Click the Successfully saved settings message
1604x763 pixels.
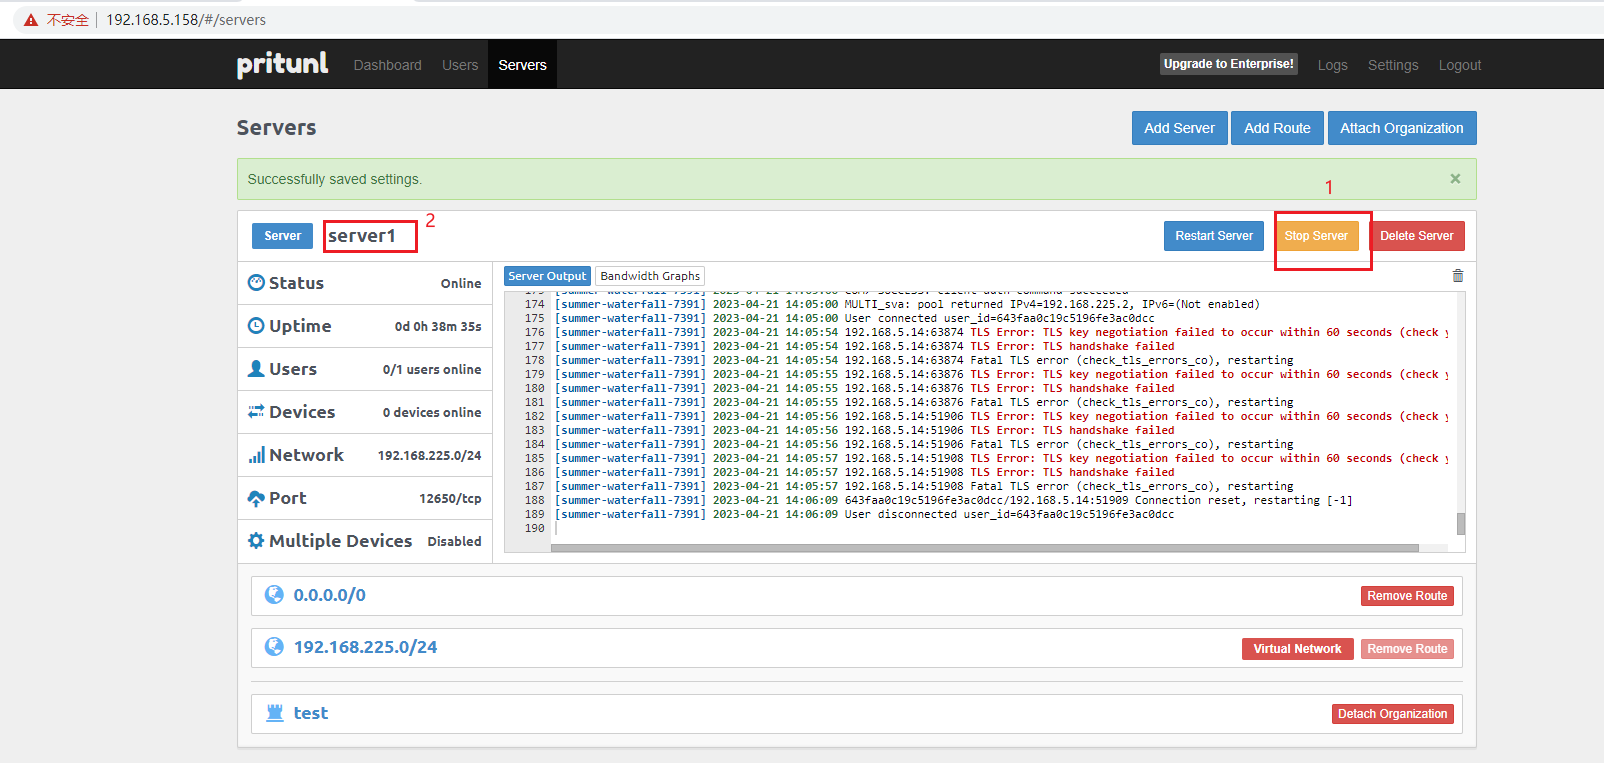(x=335, y=179)
